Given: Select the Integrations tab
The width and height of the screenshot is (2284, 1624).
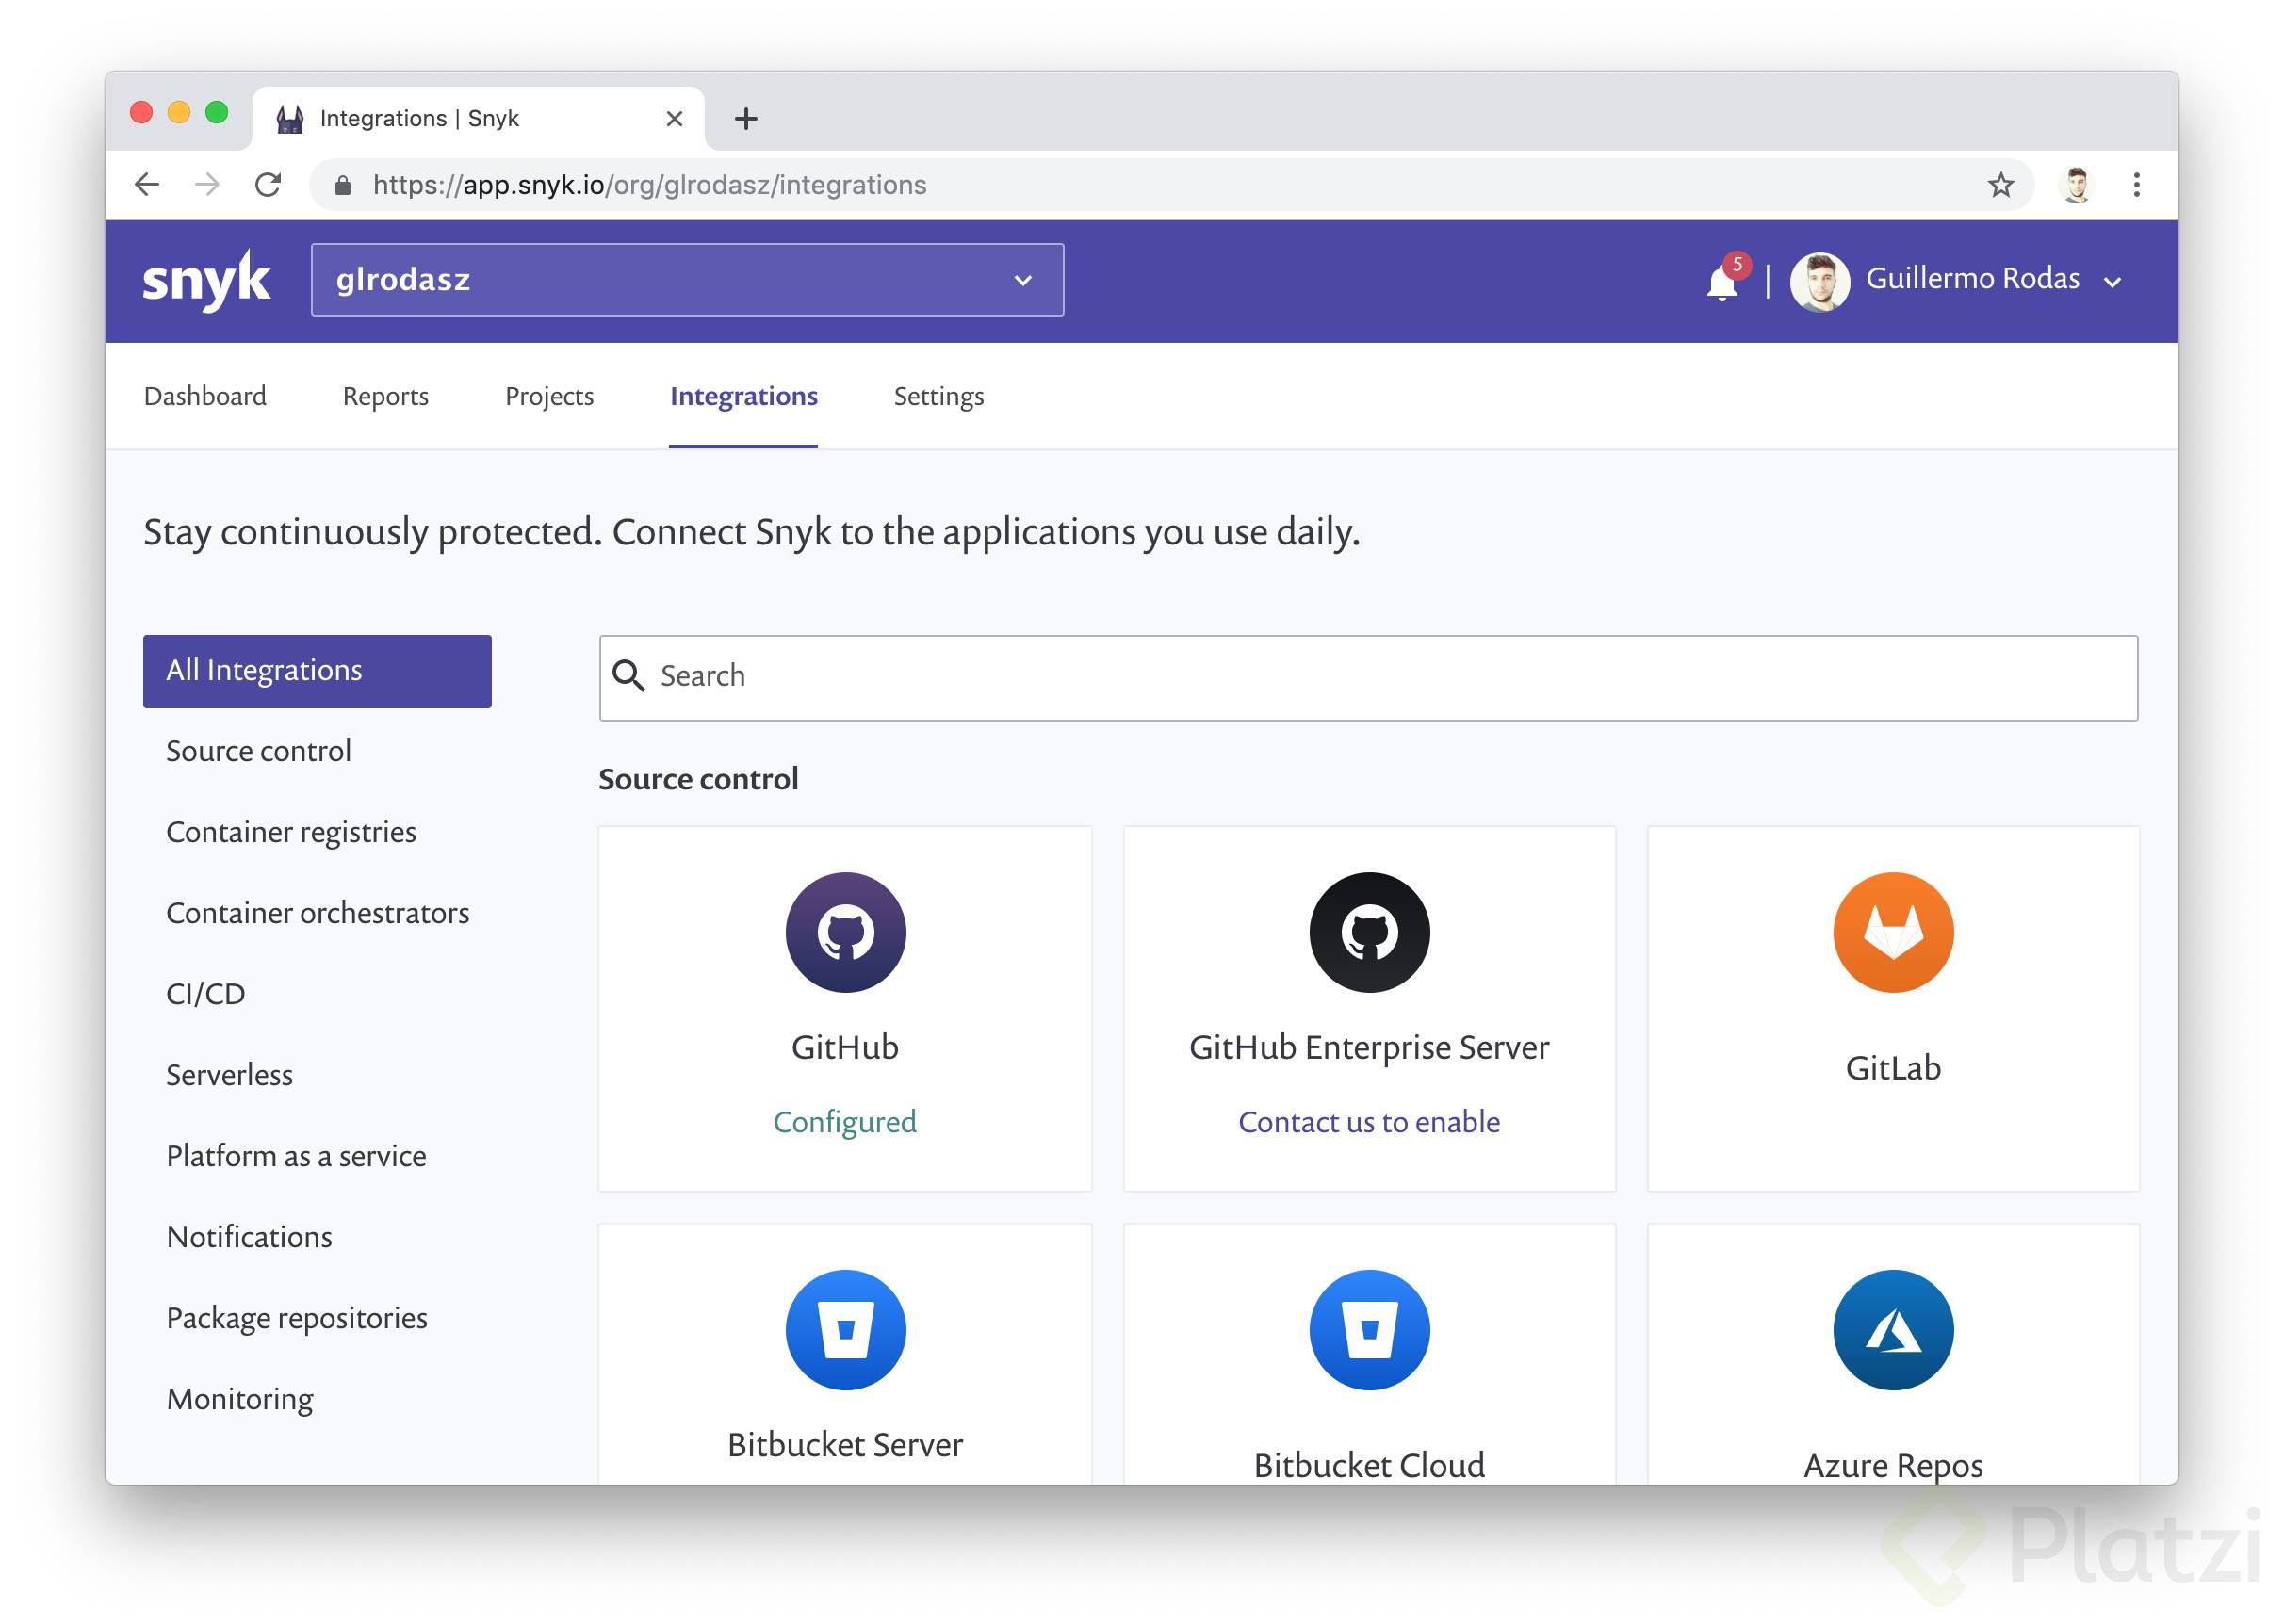Looking at the screenshot, I should [743, 396].
